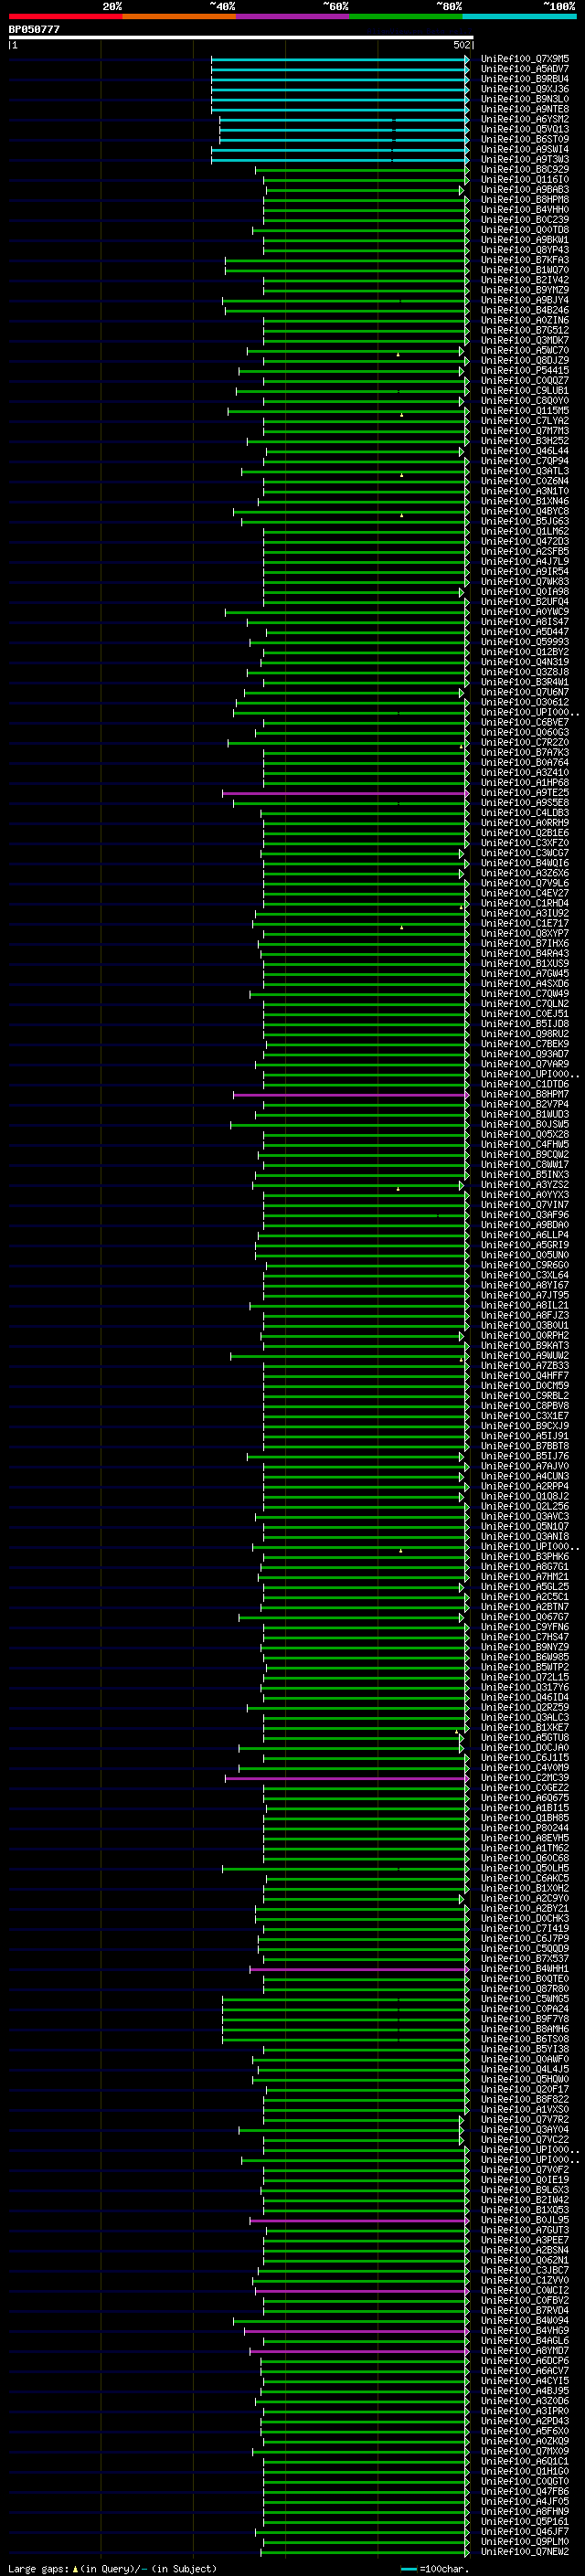
Task: Select hit label UniRef100_C9RBL2
Action: [525, 1396]
